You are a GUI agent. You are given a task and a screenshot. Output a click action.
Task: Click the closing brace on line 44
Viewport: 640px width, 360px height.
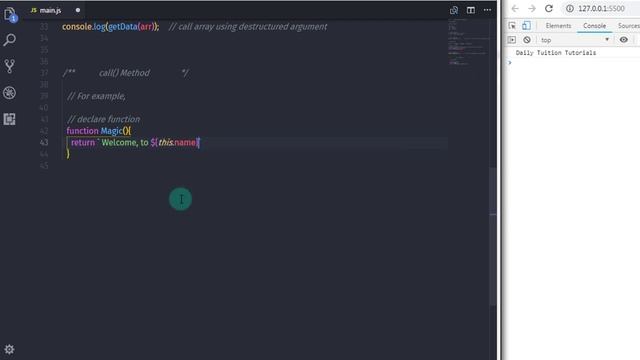click(68, 153)
